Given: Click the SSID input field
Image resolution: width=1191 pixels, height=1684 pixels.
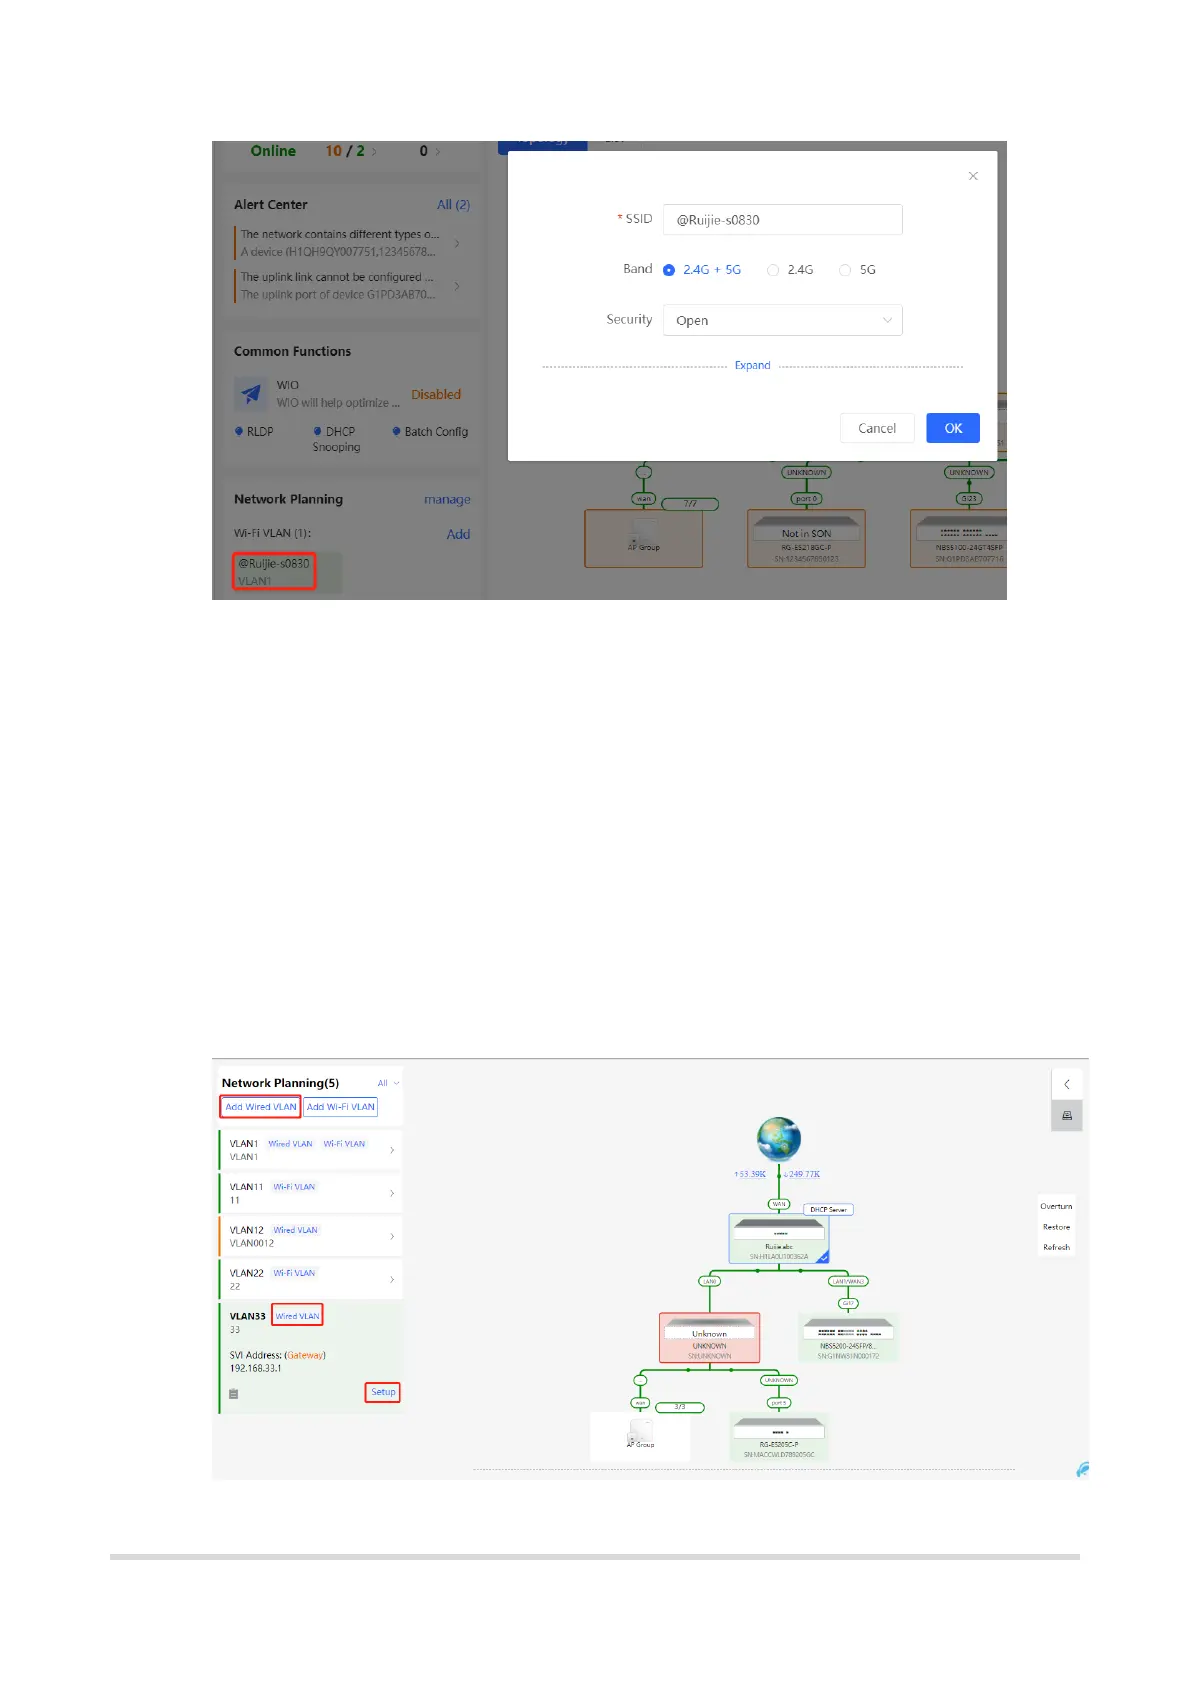Looking at the screenshot, I should click(783, 220).
